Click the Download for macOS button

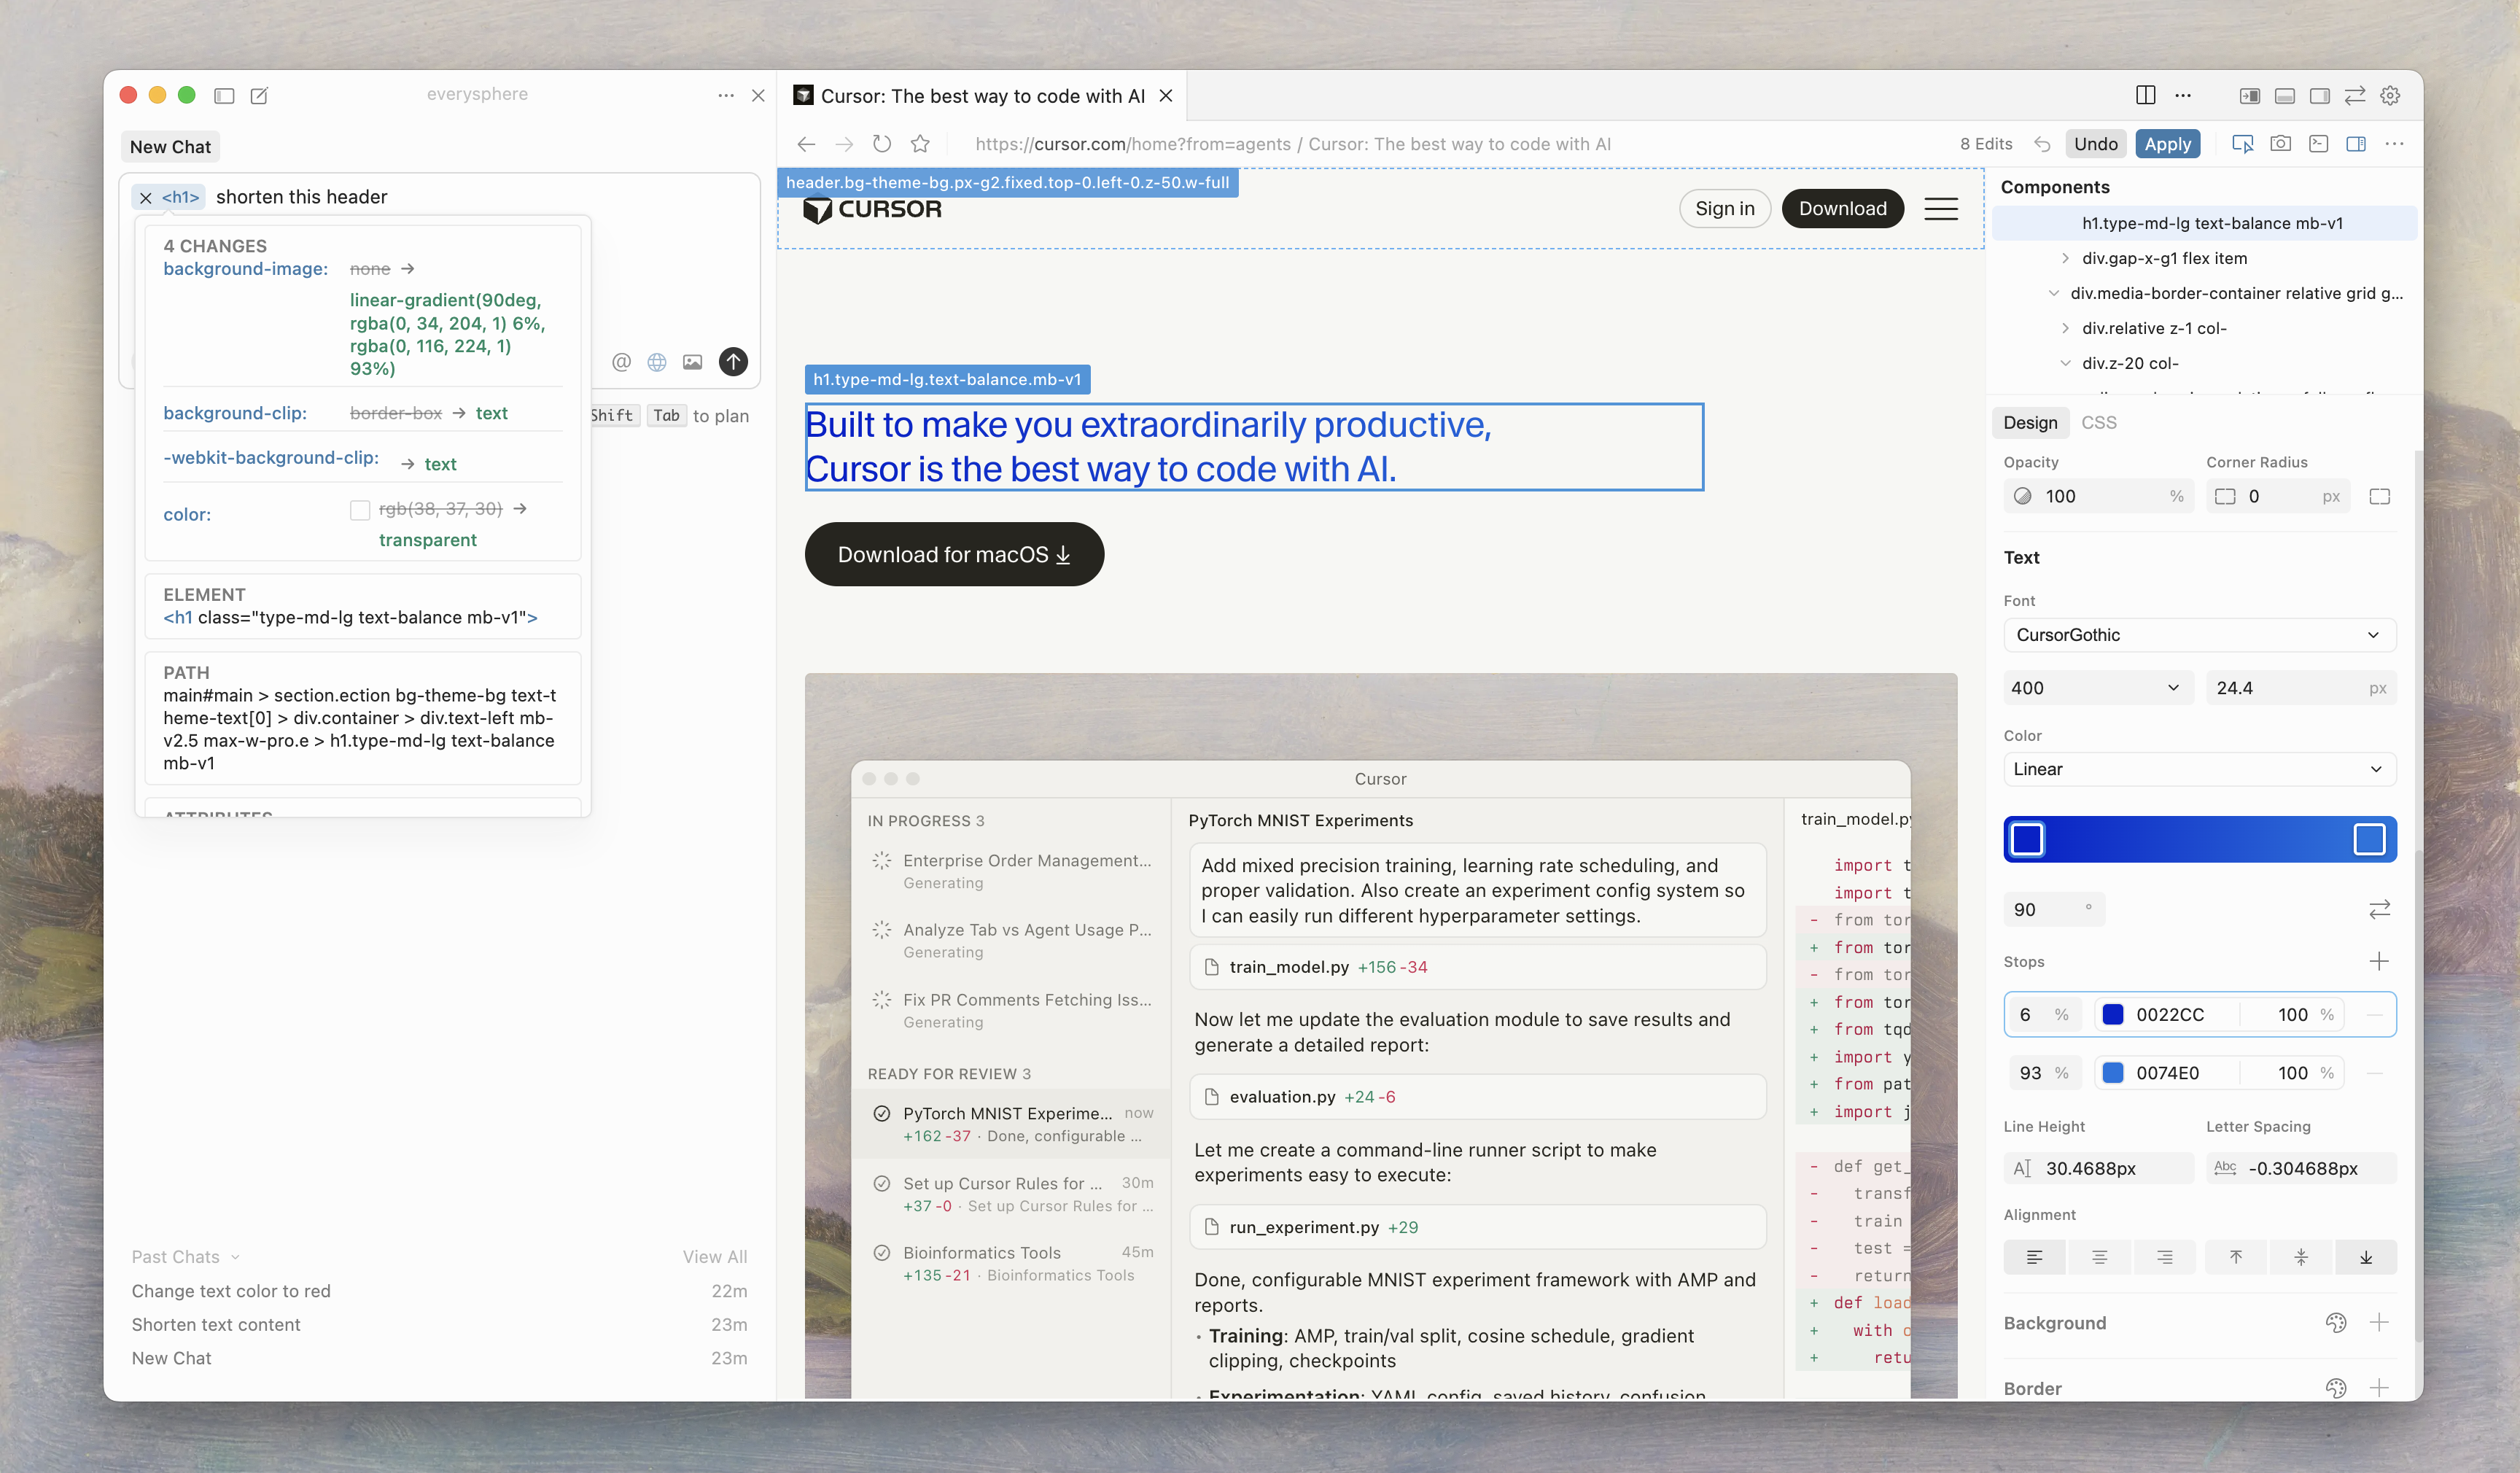pyautogui.click(x=953, y=554)
